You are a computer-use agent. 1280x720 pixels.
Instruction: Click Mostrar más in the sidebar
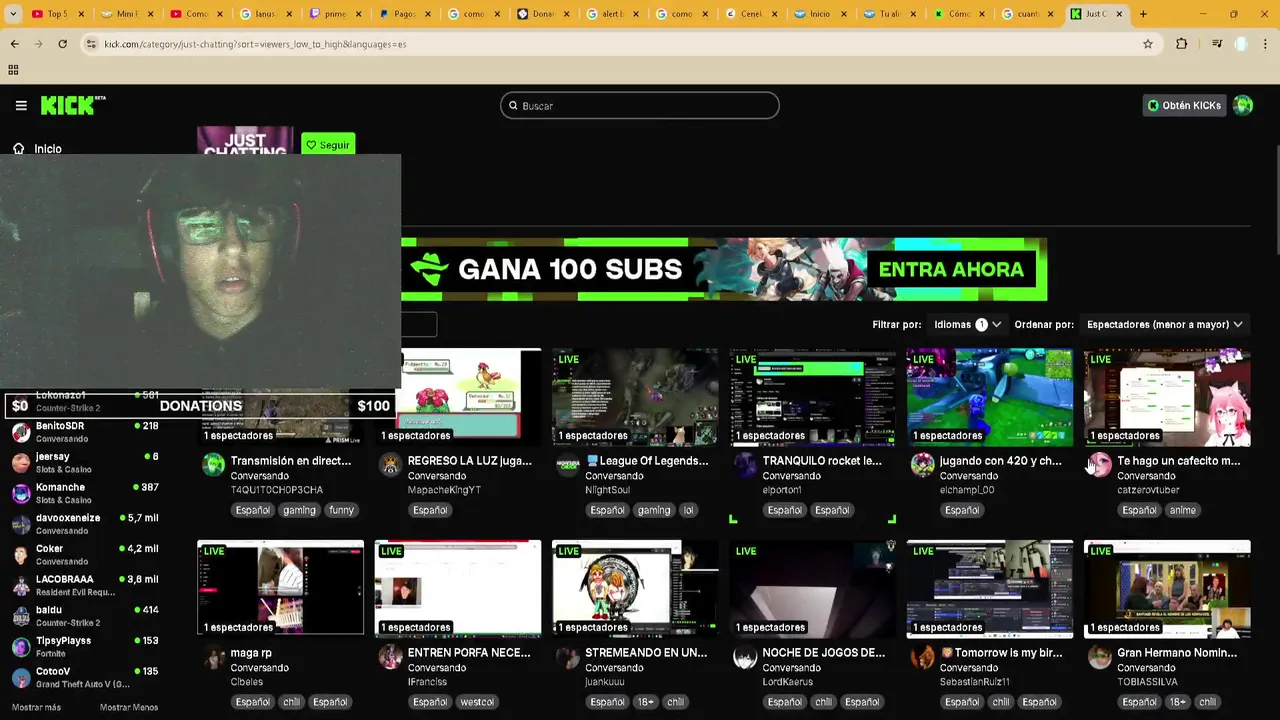[36, 707]
